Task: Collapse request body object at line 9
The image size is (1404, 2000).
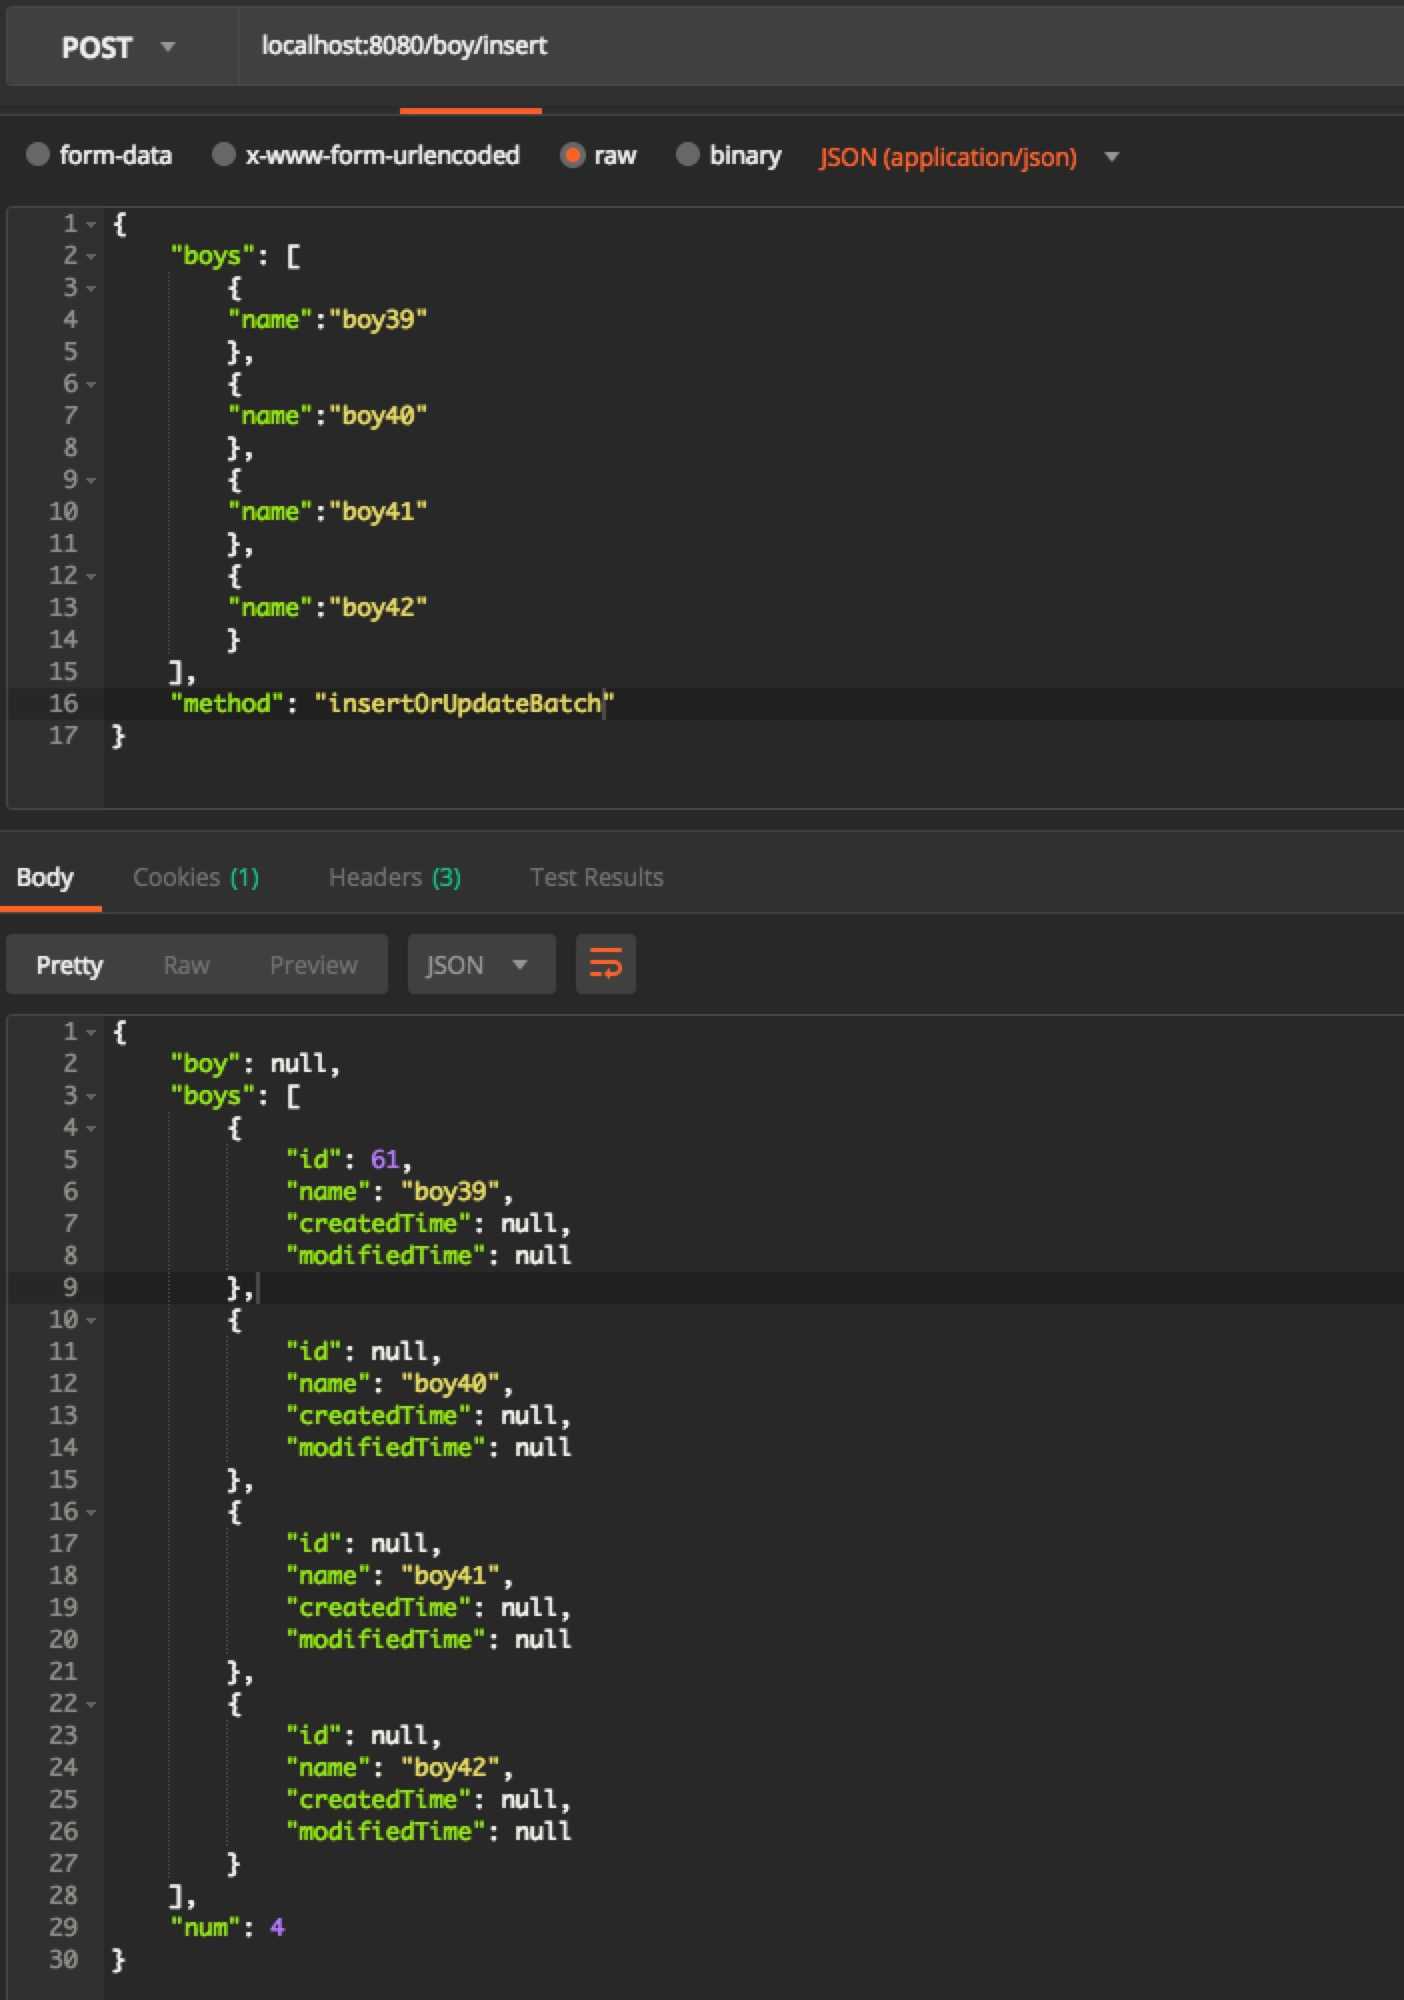Action: tap(91, 480)
